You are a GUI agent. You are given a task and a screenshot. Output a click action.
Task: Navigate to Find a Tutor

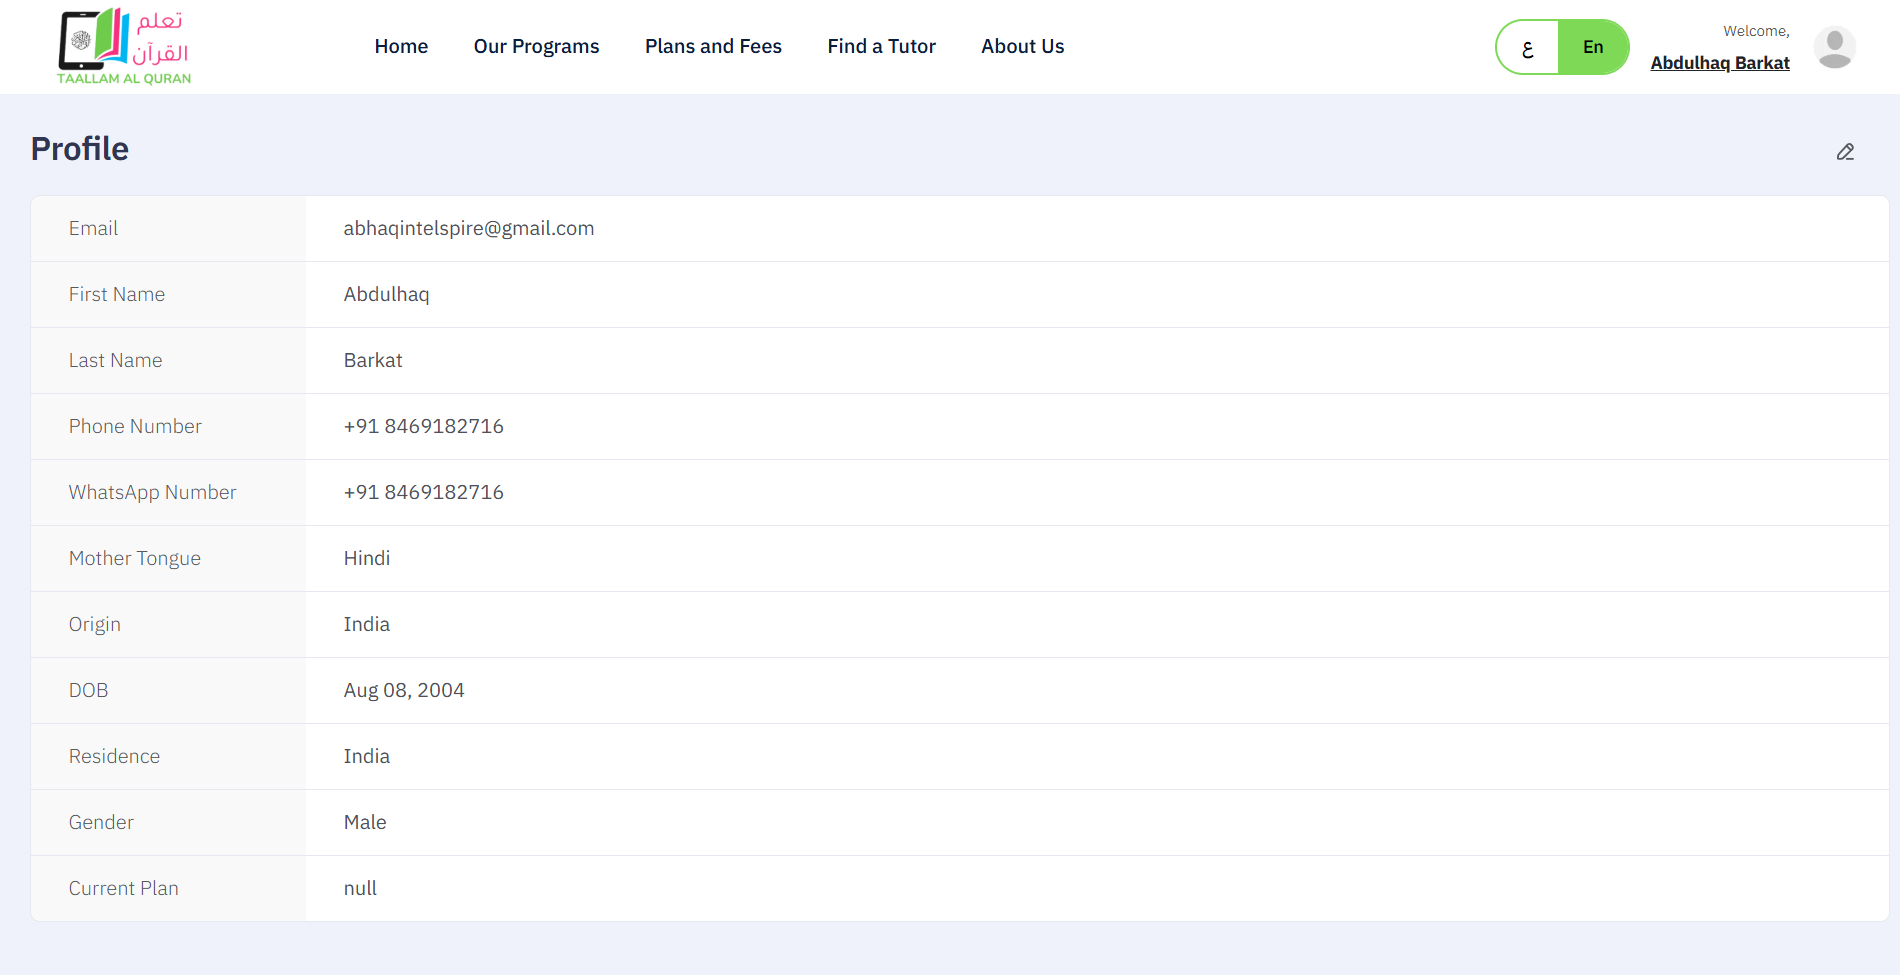[881, 46]
